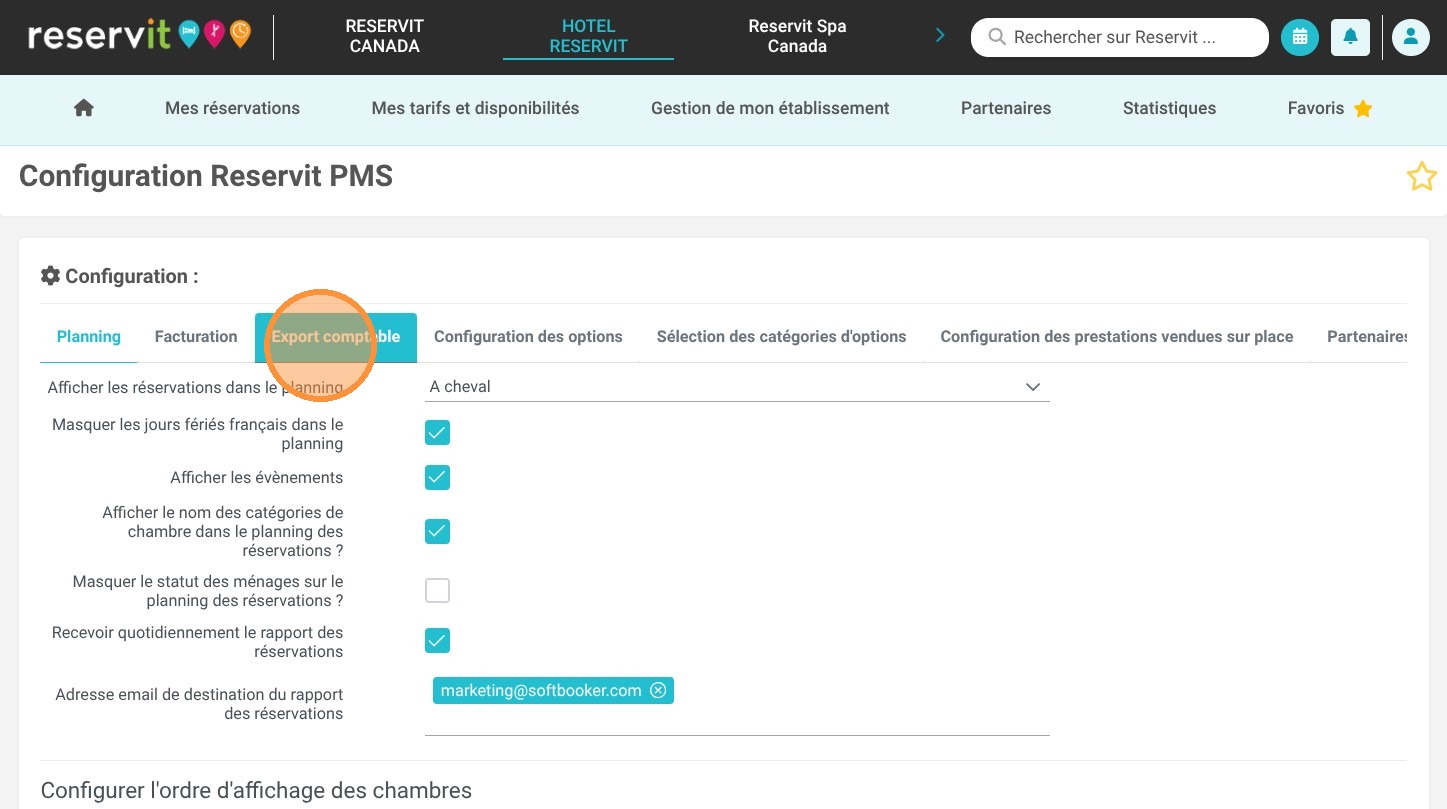This screenshot has width=1447, height=809.
Task: Open Partenaires menu in navigation bar
Action: tap(1006, 108)
